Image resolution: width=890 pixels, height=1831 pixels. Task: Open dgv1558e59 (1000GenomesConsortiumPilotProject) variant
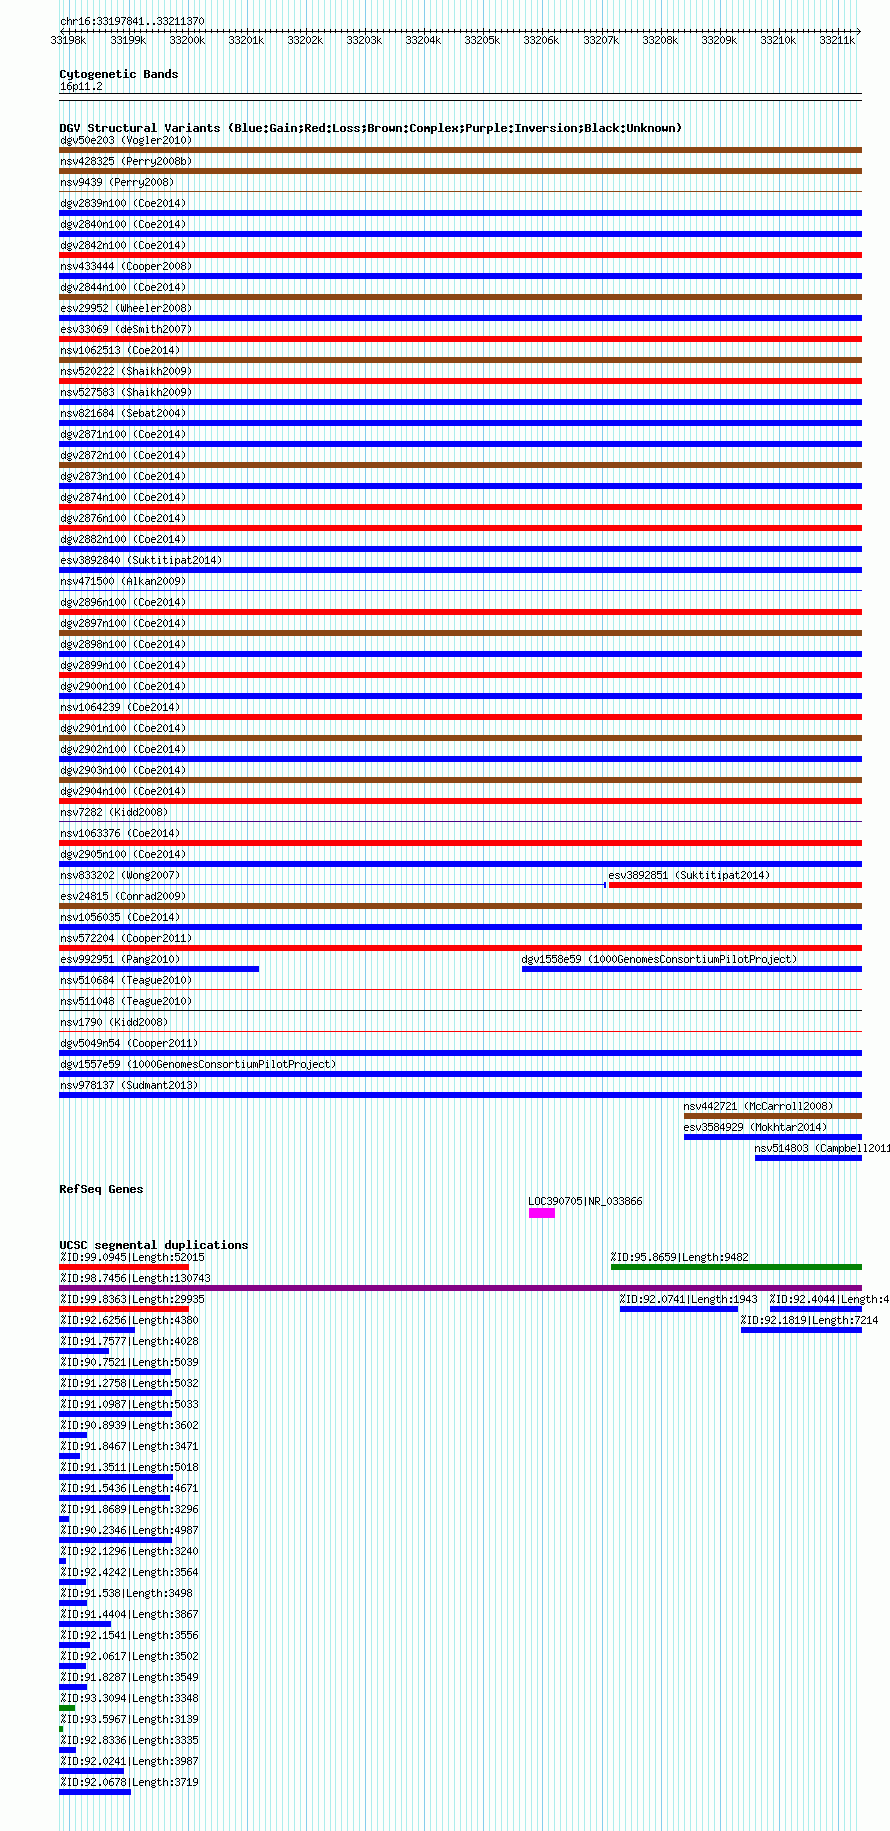tap(659, 959)
